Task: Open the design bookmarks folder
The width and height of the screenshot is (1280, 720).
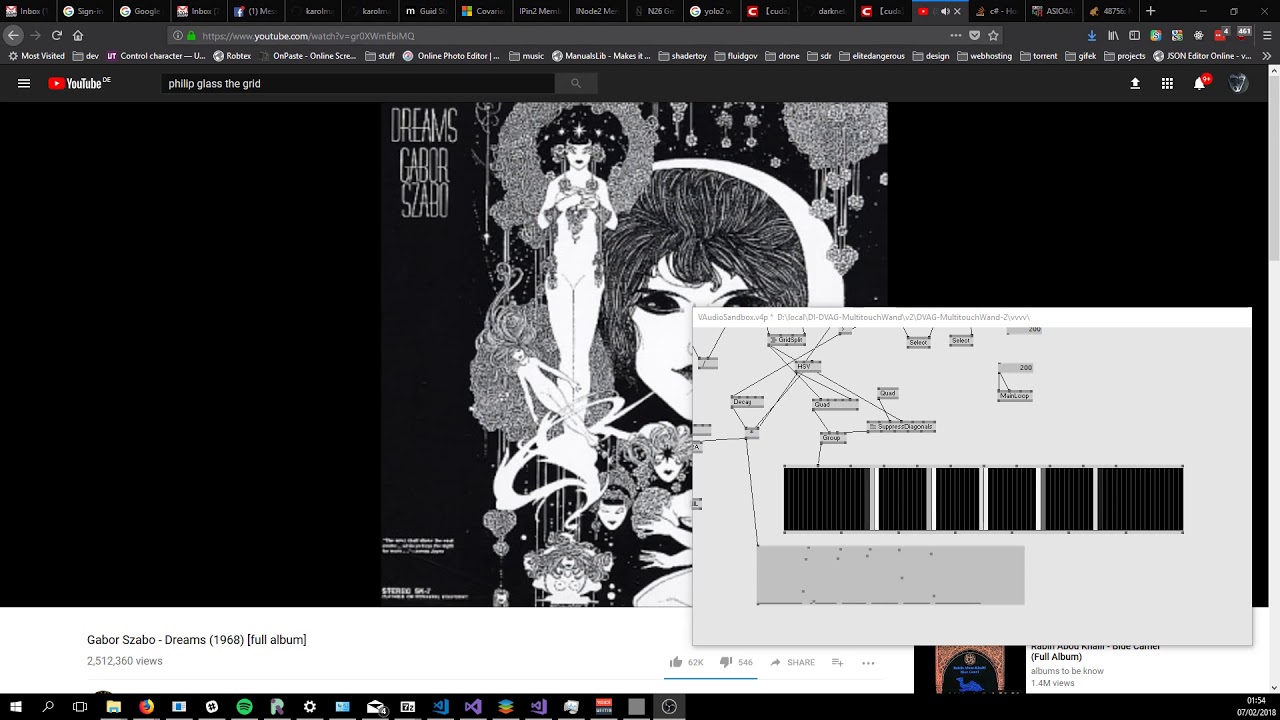Action: pos(930,56)
